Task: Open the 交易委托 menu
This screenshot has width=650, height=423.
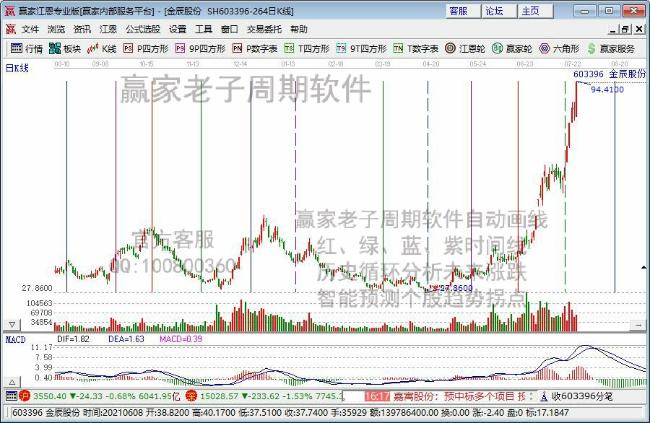Action: tap(264, 29)
